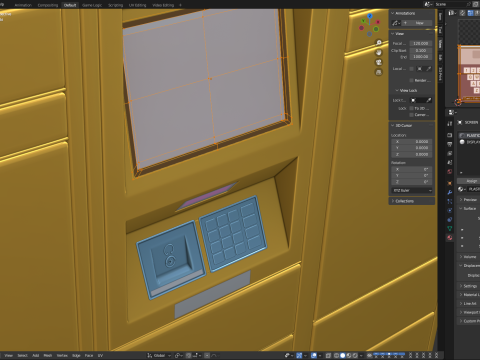This screenshot has height=360, width=480.
Task: Click the annotation pencil layer icon
Action: (x=396, y=23)
